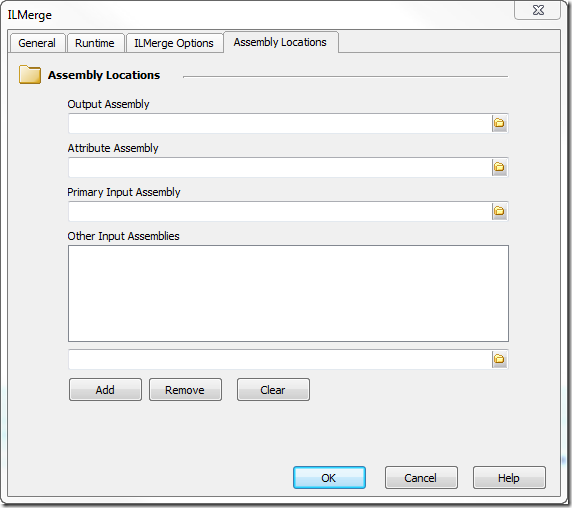Focus the Attribute Assembly input box
This screenshot has height=508, width=572.
(x=280, y=167)
